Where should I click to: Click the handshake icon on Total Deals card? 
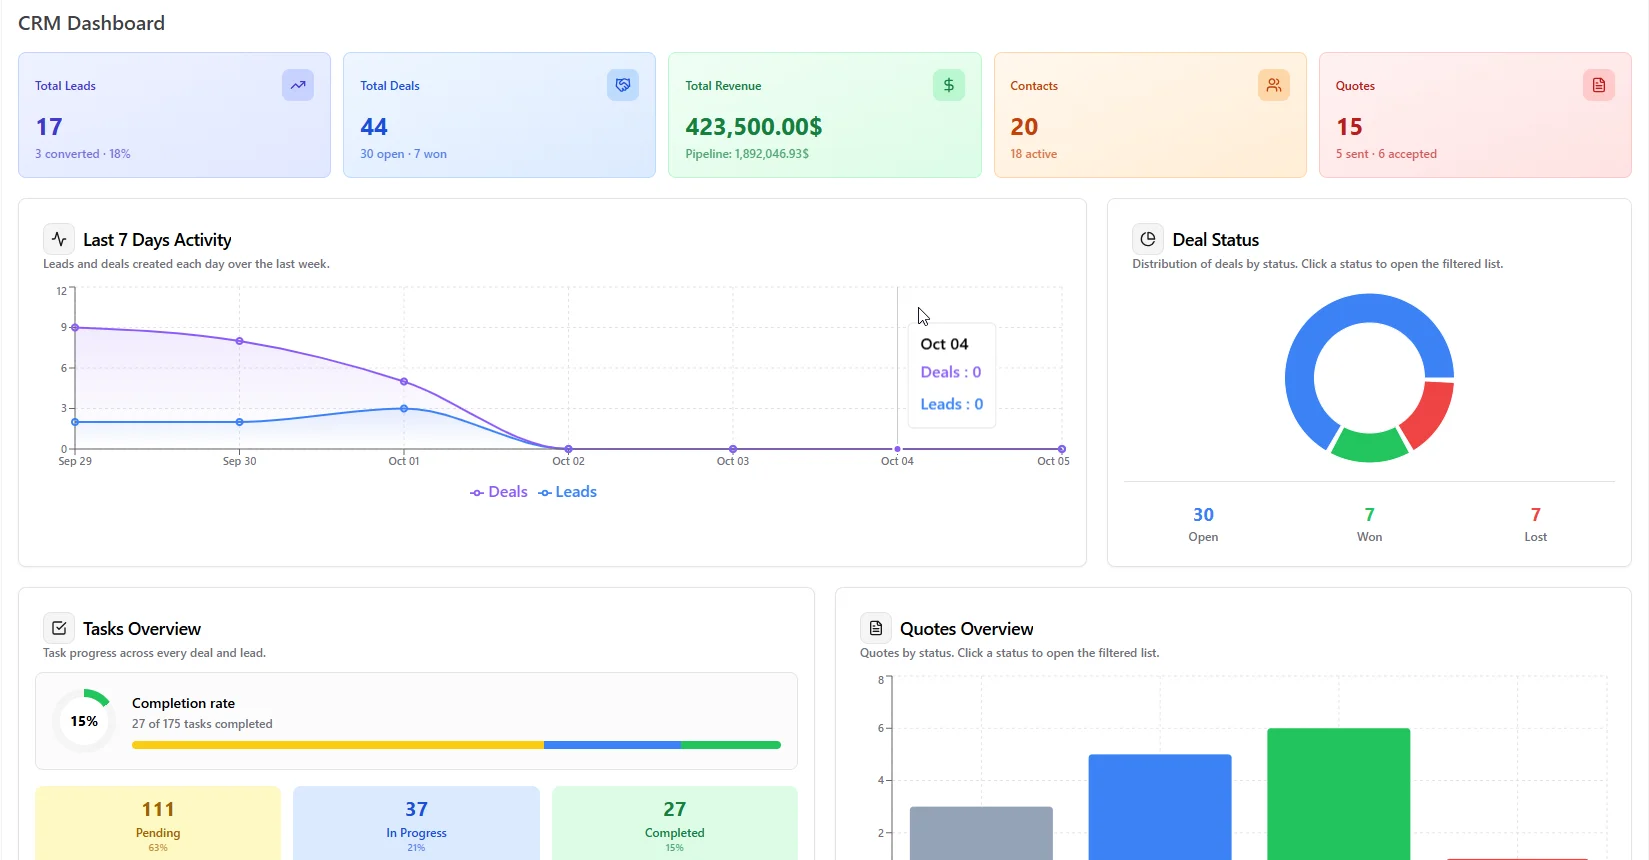623,85
